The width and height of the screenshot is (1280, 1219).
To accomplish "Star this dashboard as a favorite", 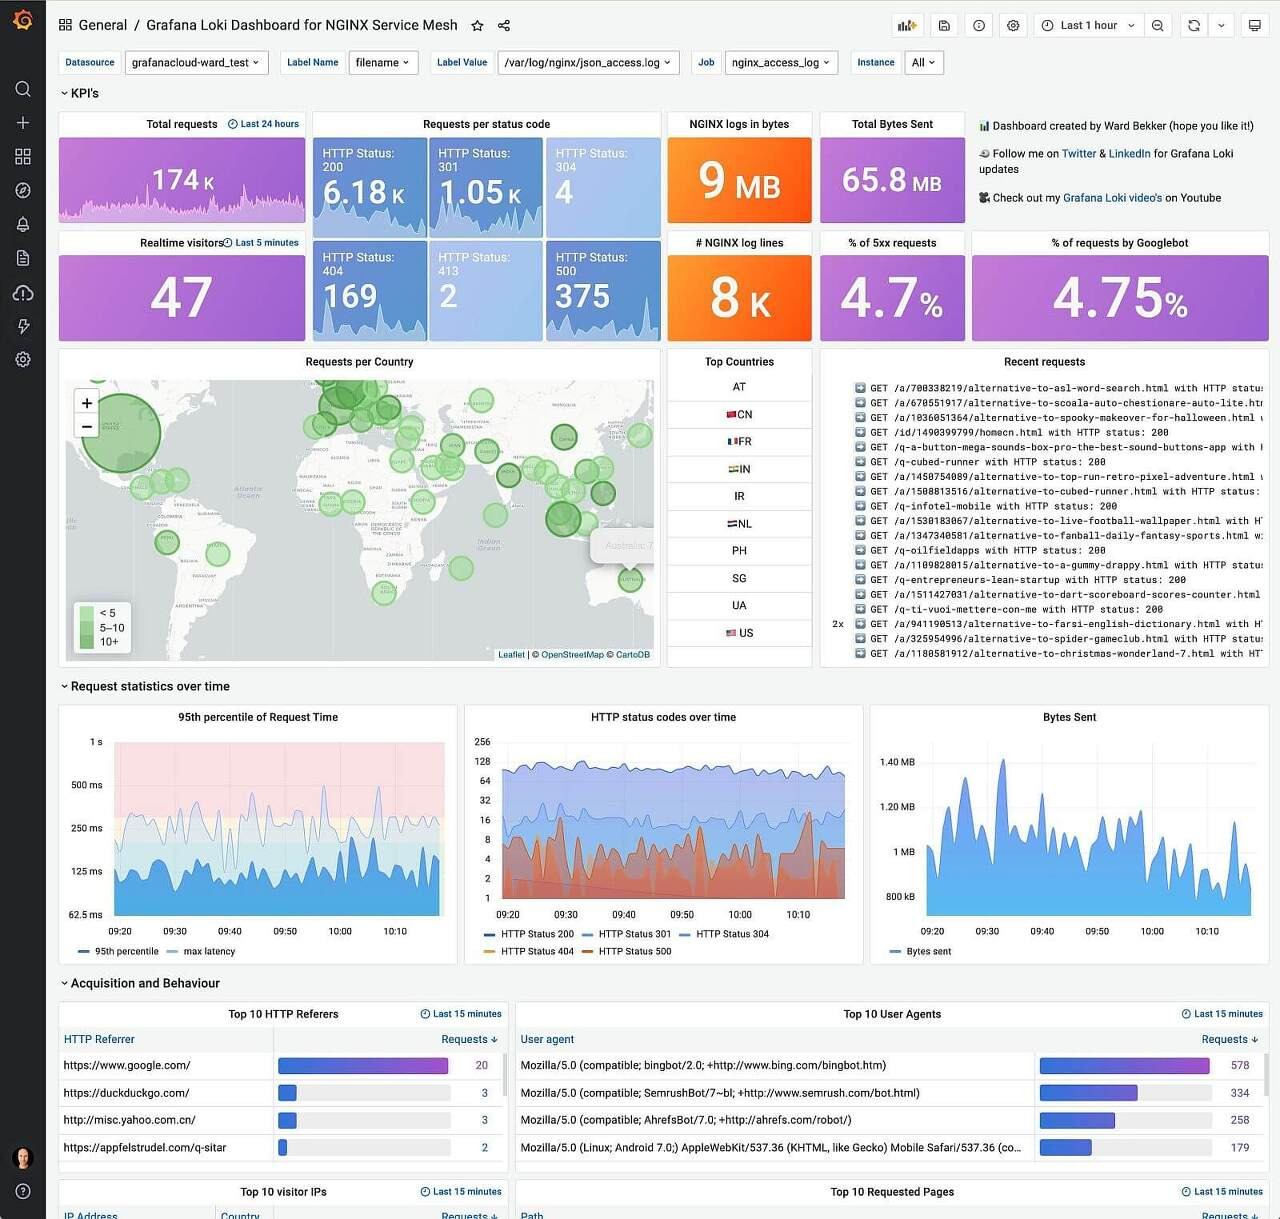I will tap(477, 25).
